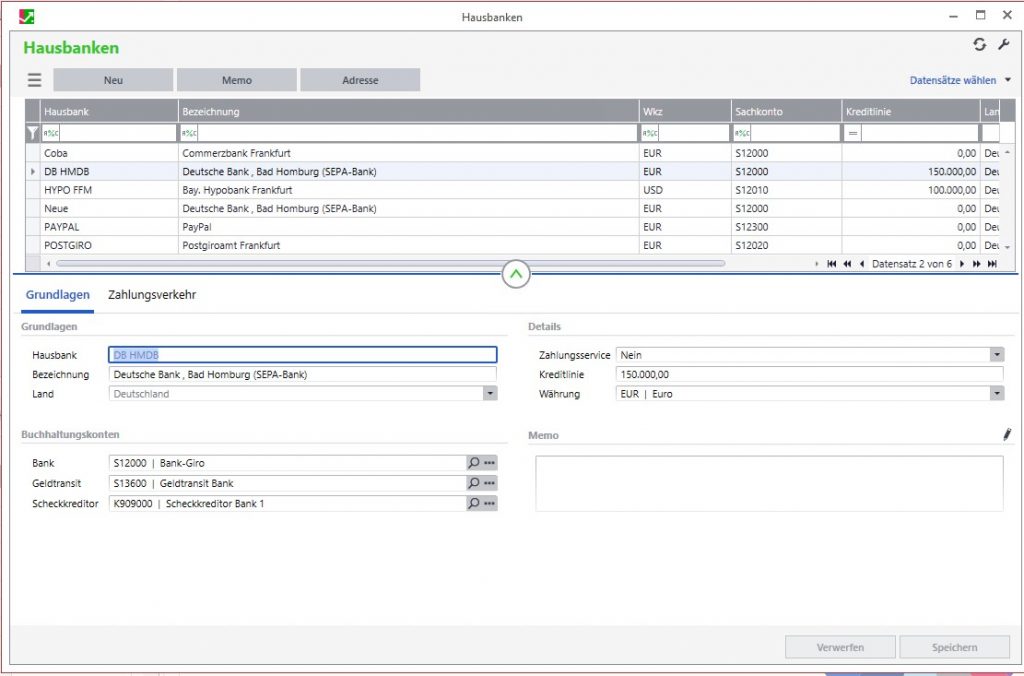Open the Währung currency dropdown
This screenshot has height=676, width=1024.
coord(996,394)
